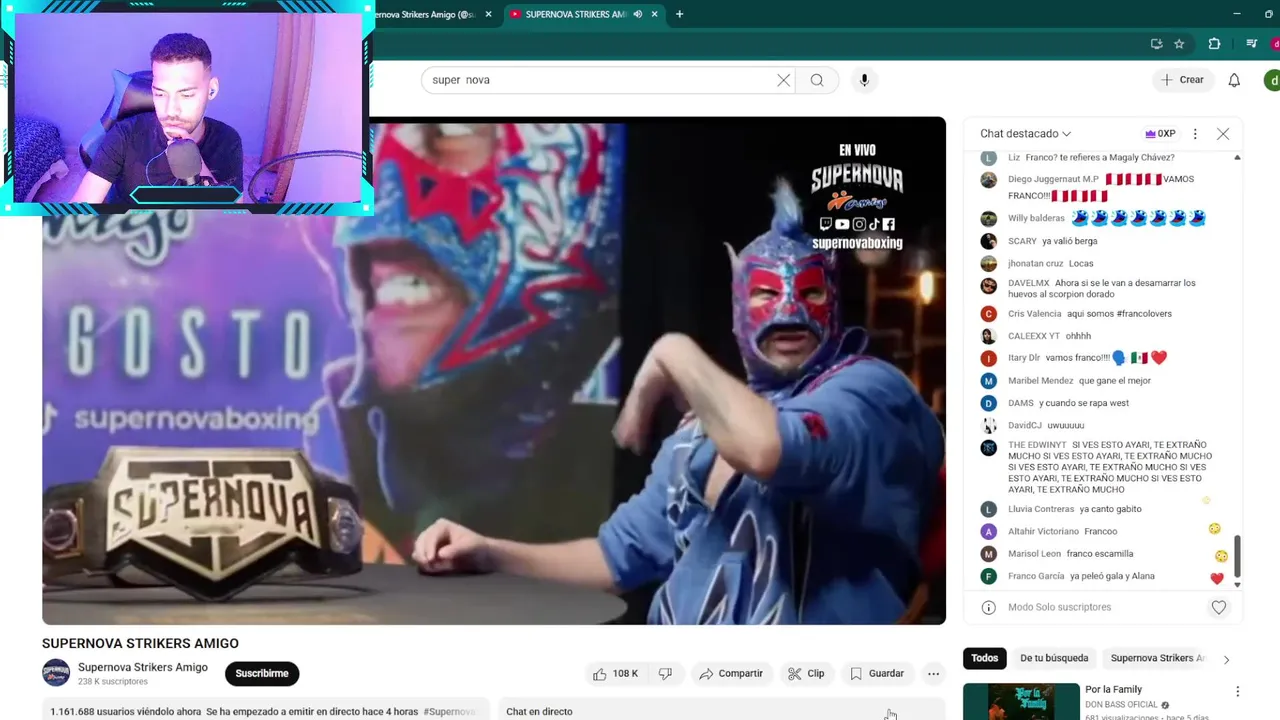Click the Chat en directo box
The image size is (1280, 720).
(x=720, y=710)
